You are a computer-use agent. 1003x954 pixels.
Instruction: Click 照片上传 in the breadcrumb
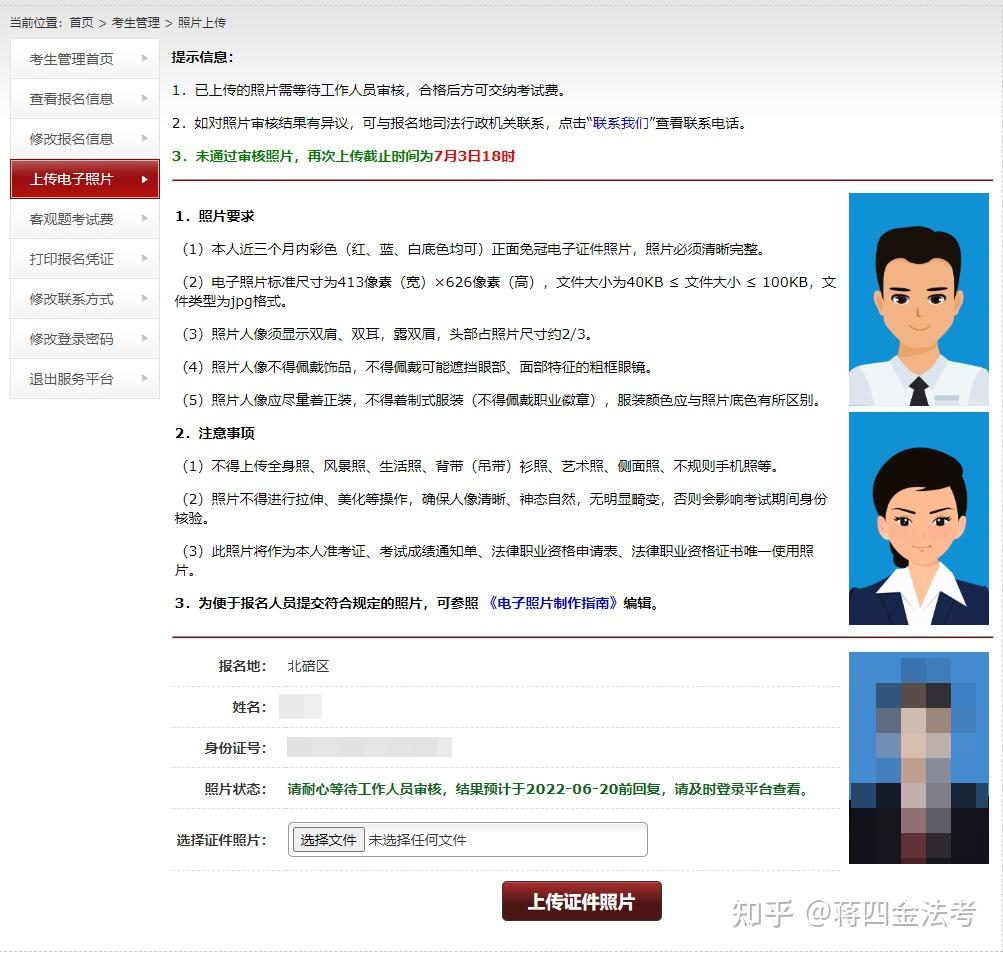(x=201, y=22)
